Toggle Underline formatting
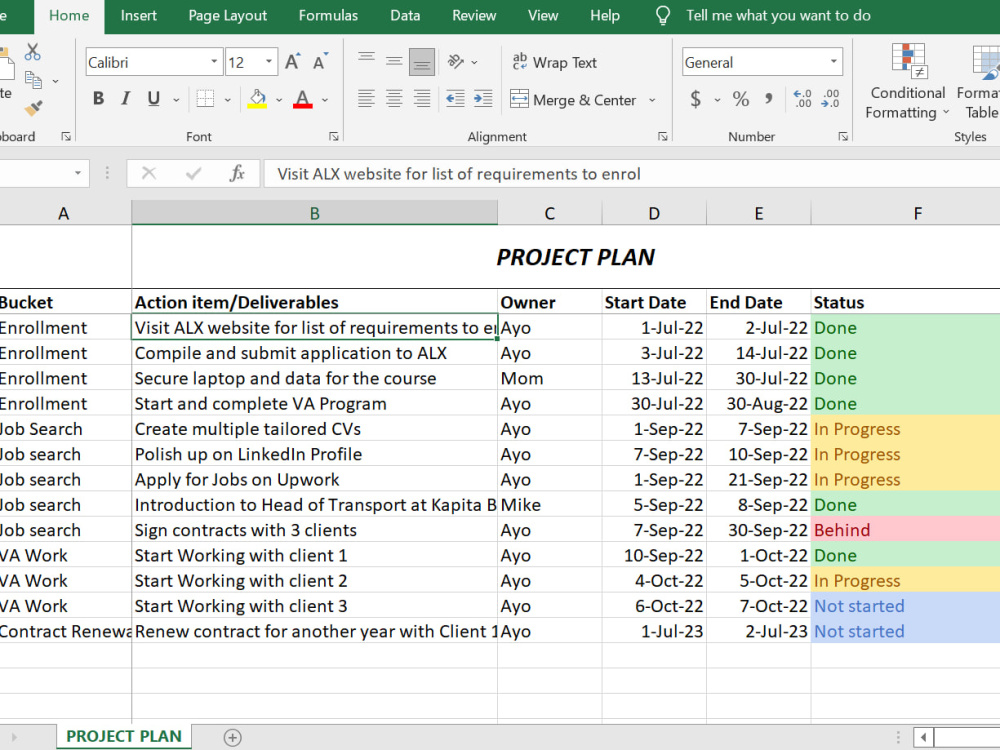Screen dimensions: 1000x750 click(x=154, y=99)
